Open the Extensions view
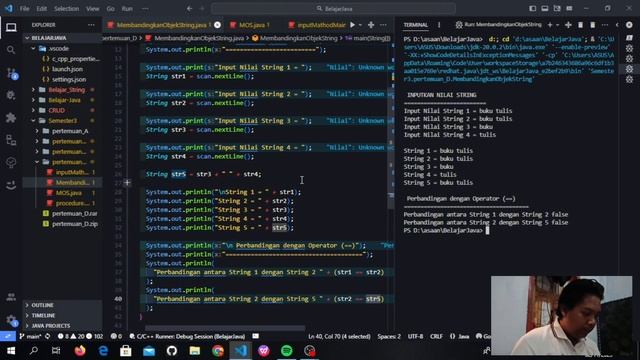 click(x=11, y=118)
